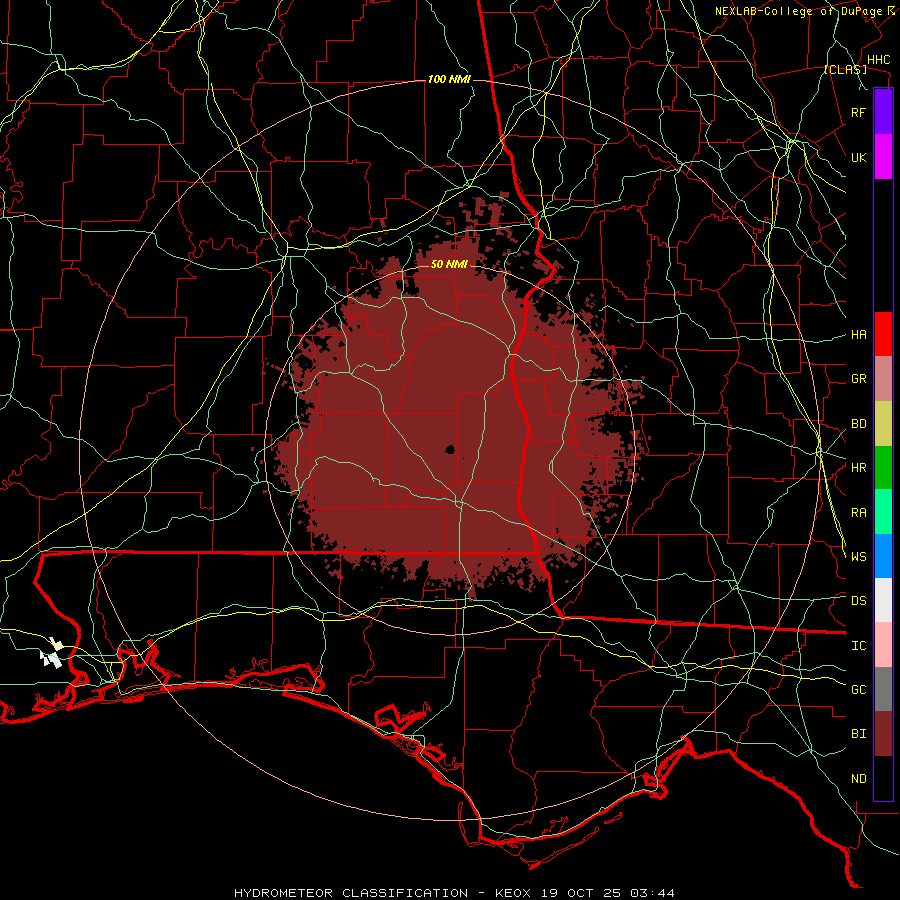Viewport: 900px width, 900px height.
Task: Pick the white DS legend swatch
Action: point(883,600)
